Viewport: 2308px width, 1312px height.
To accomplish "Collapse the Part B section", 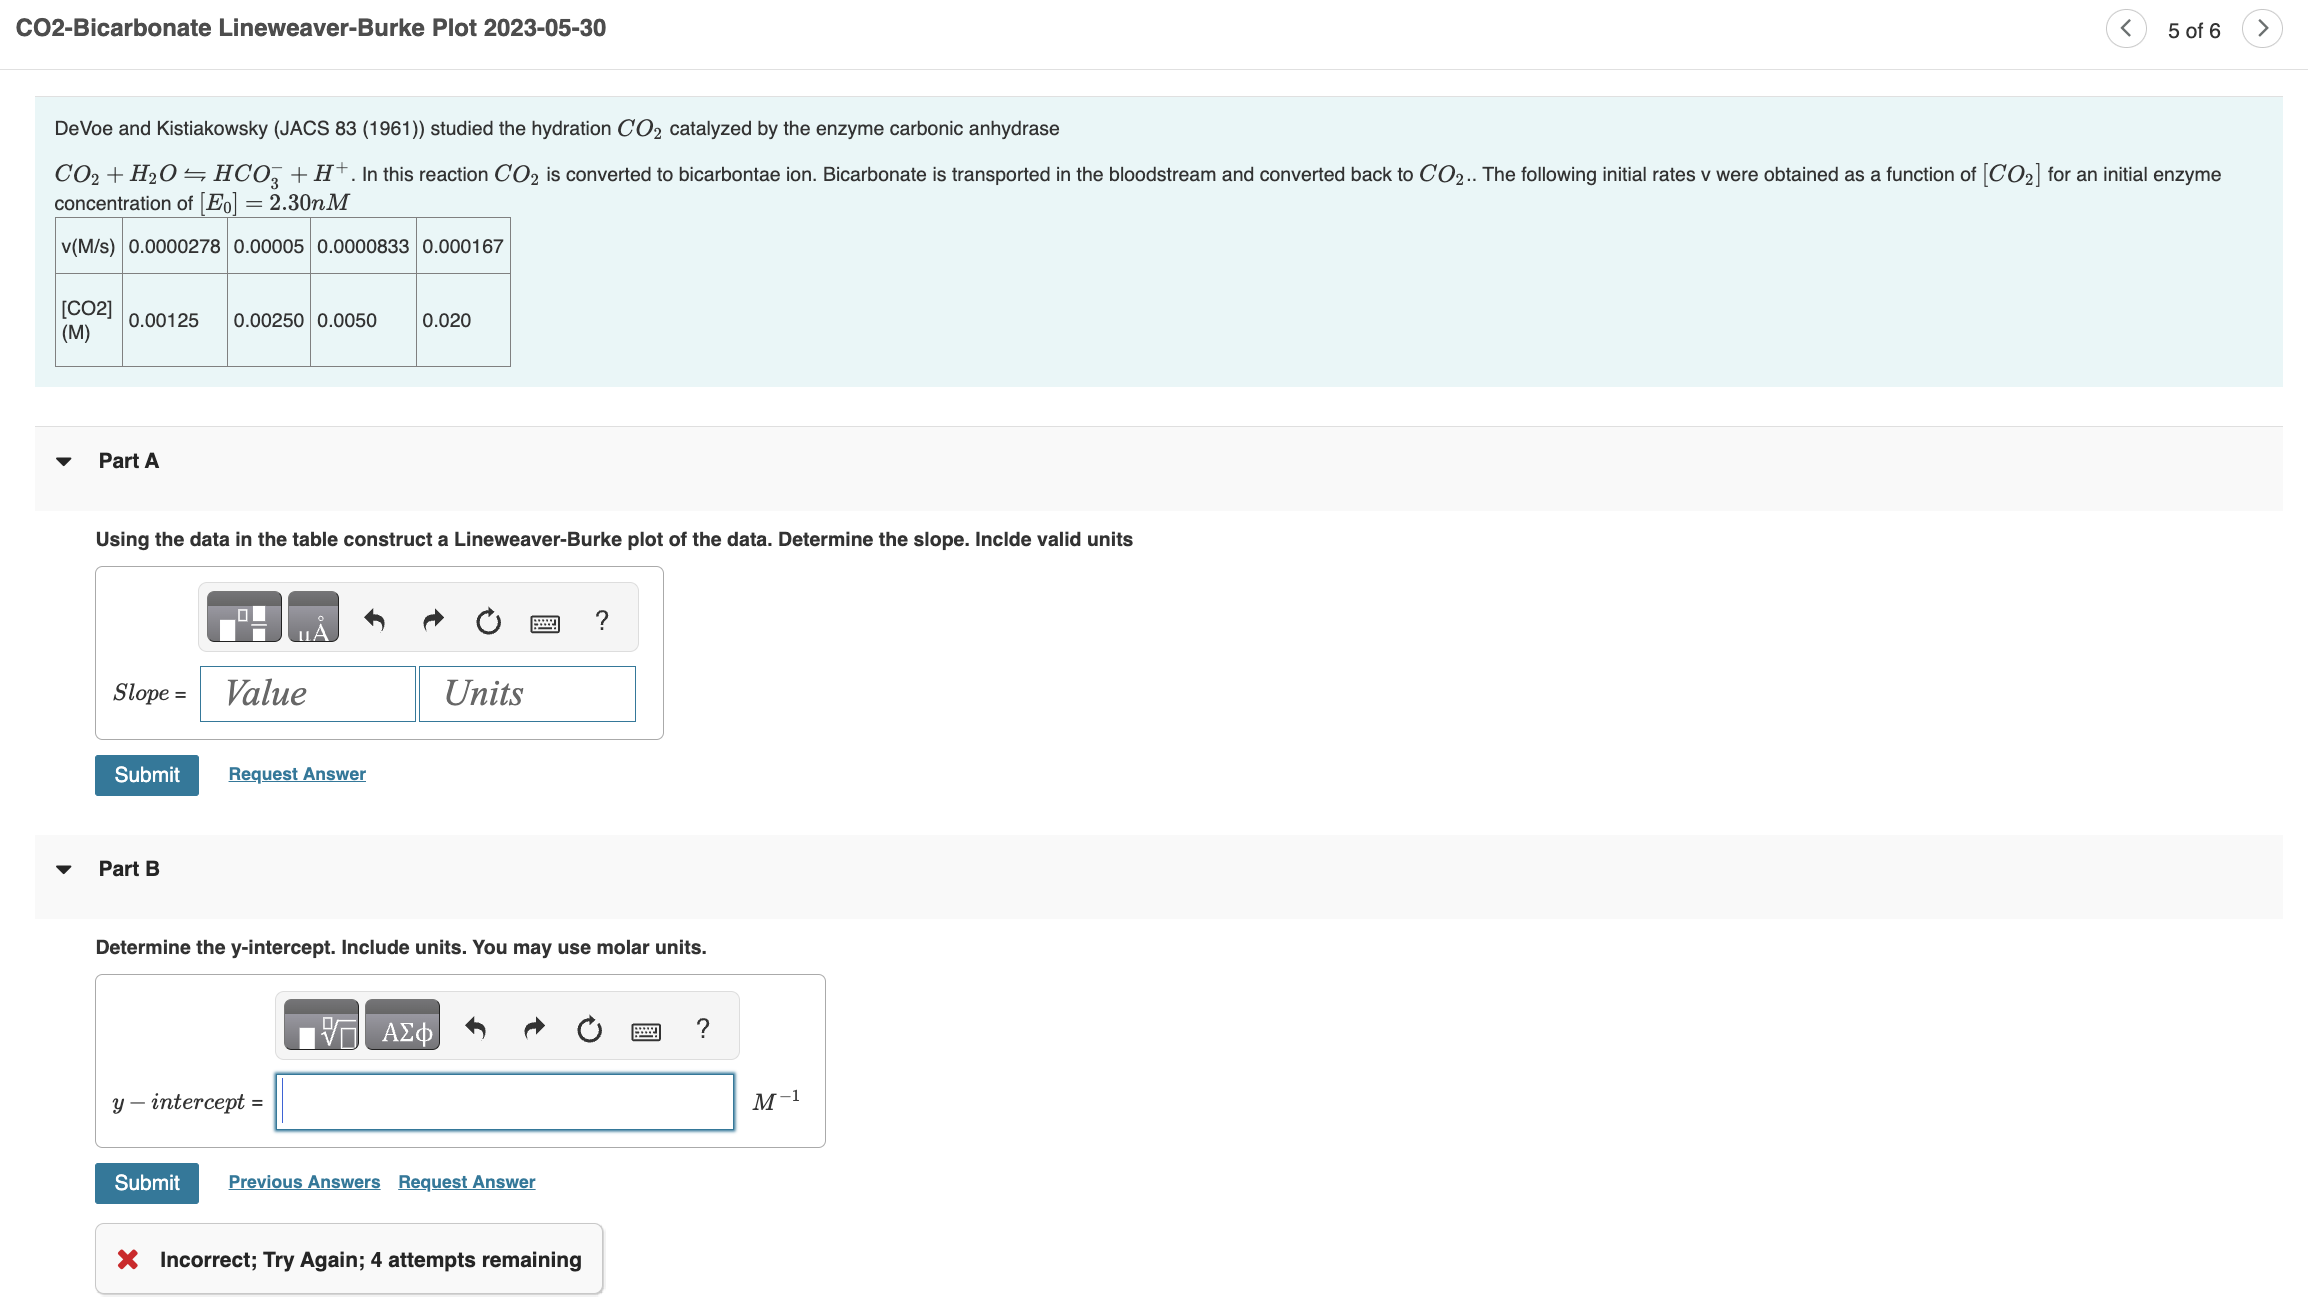I will (64, 869).
